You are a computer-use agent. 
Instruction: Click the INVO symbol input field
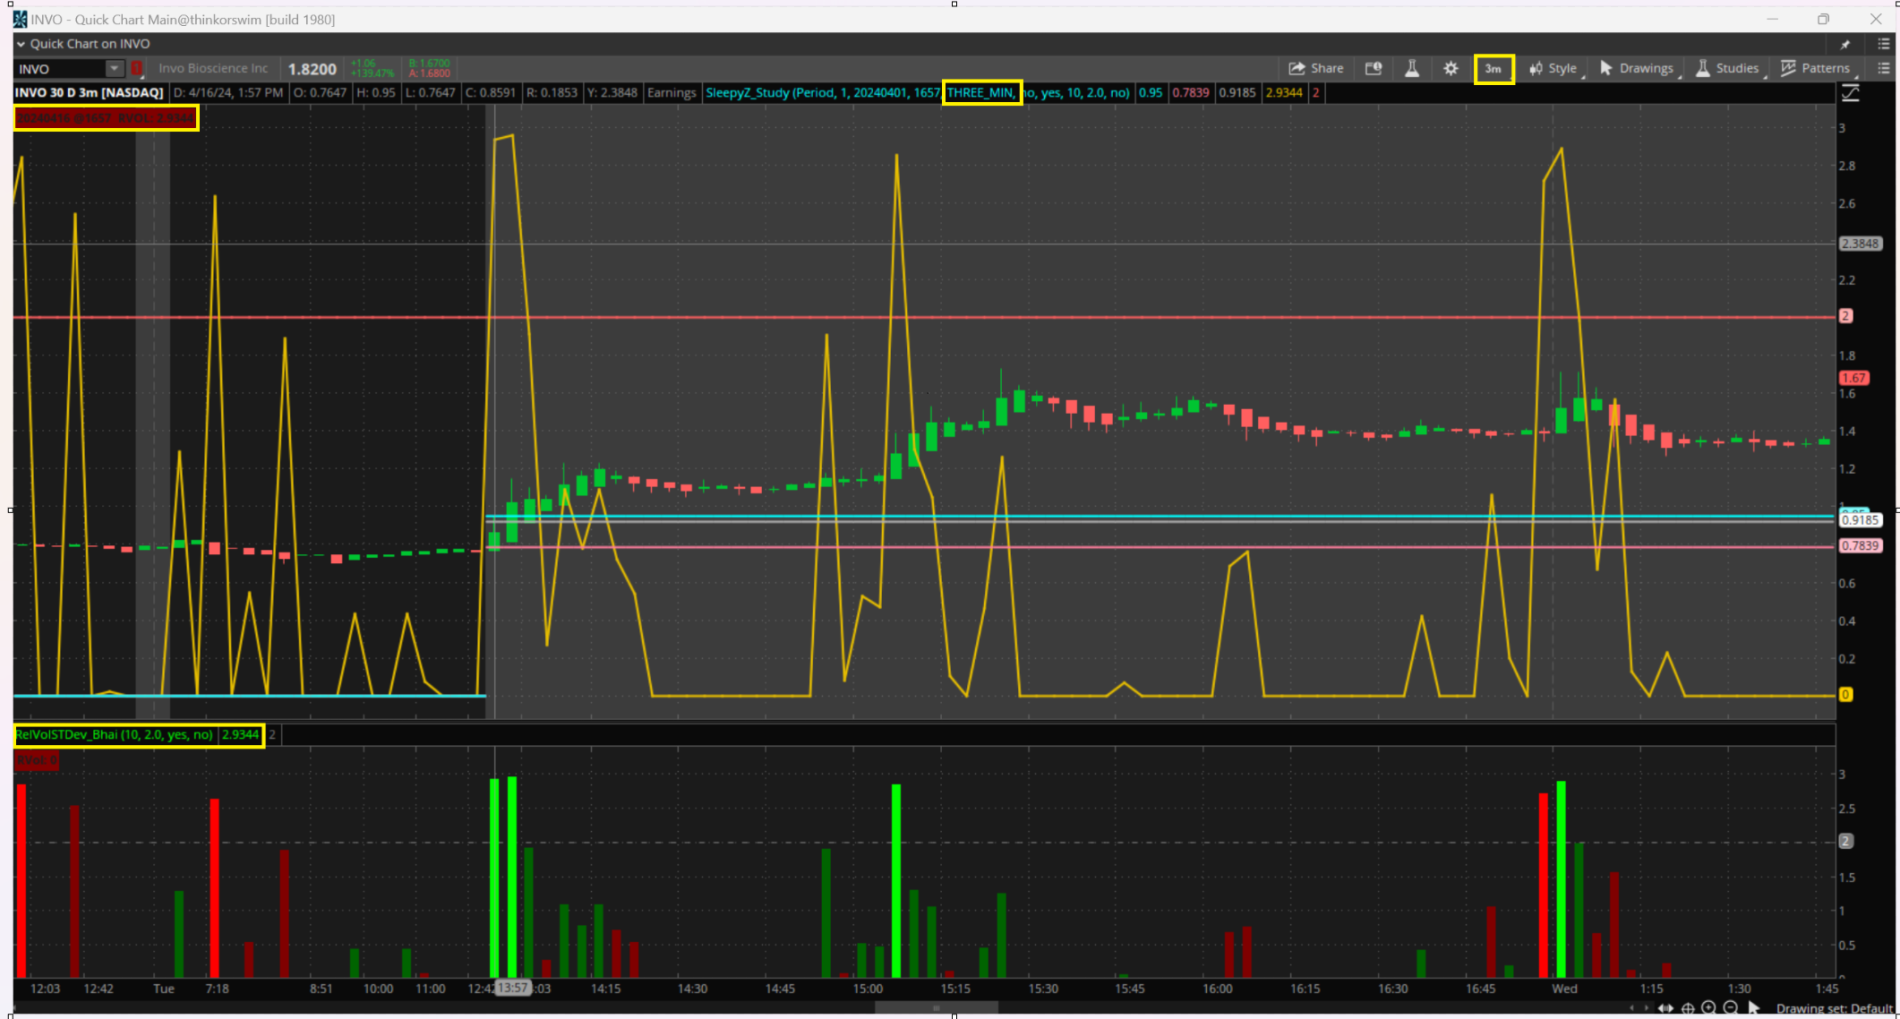[60, 69]
